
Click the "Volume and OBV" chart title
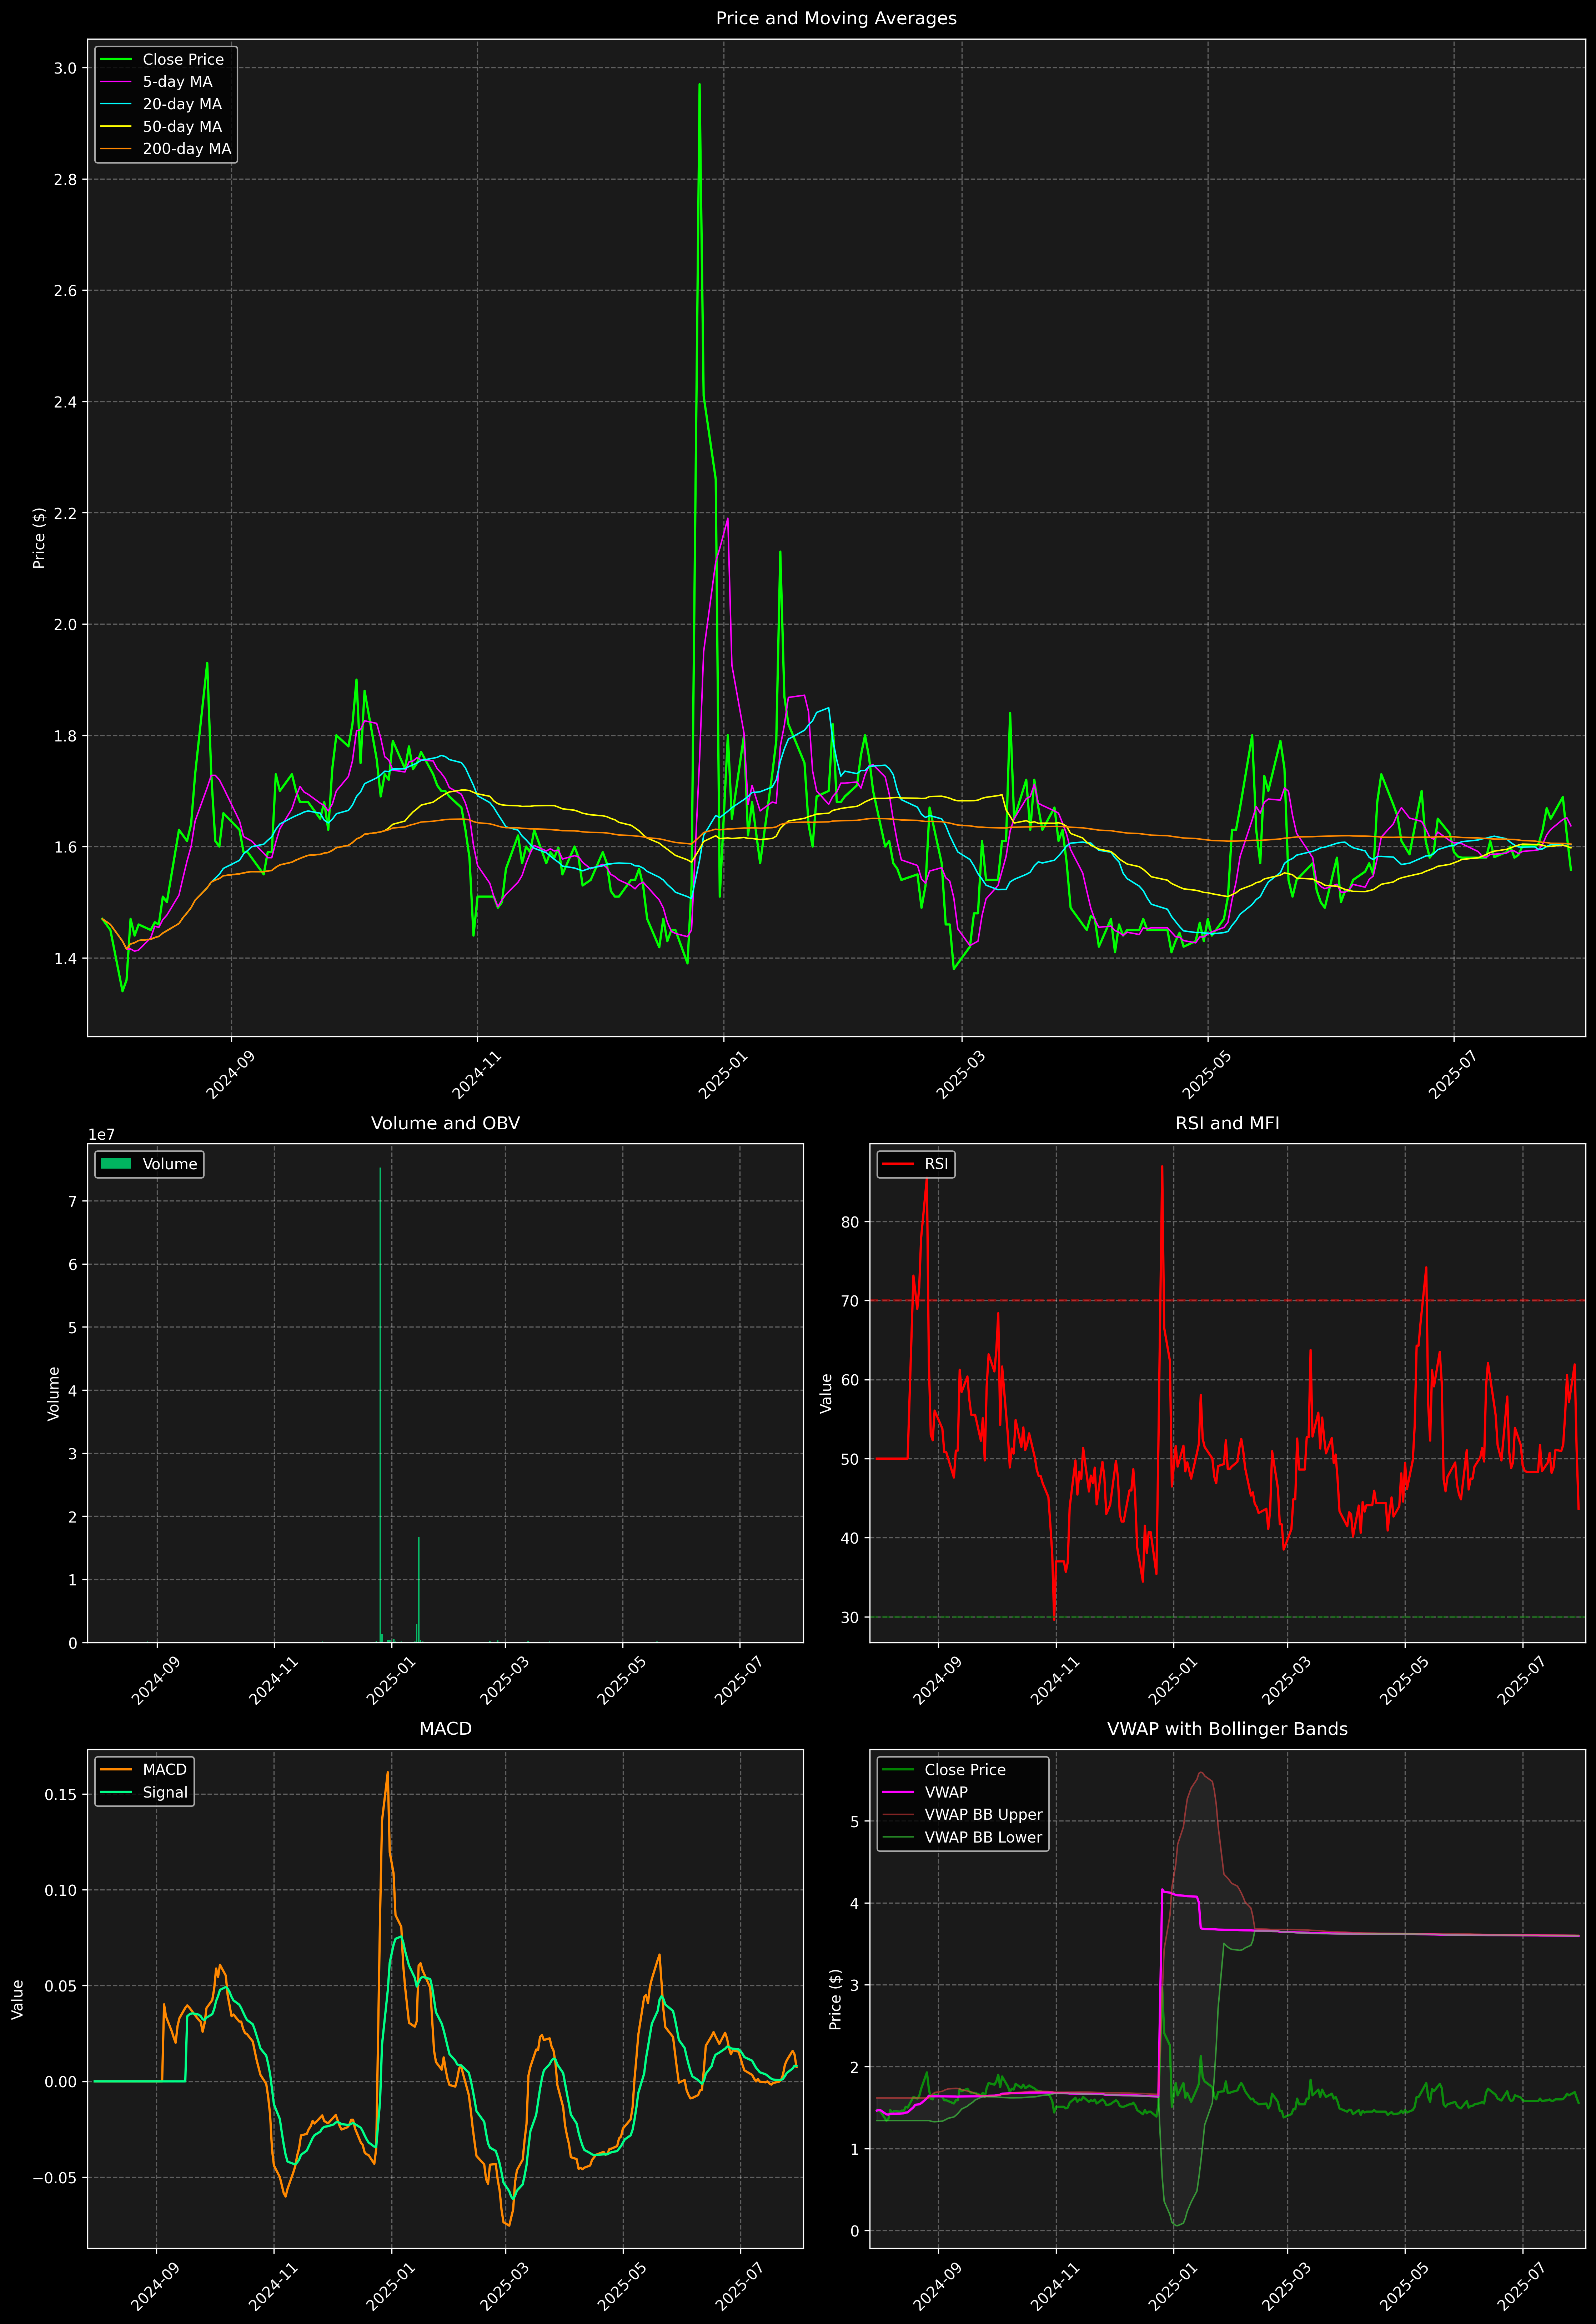(x=445, y=1123)
